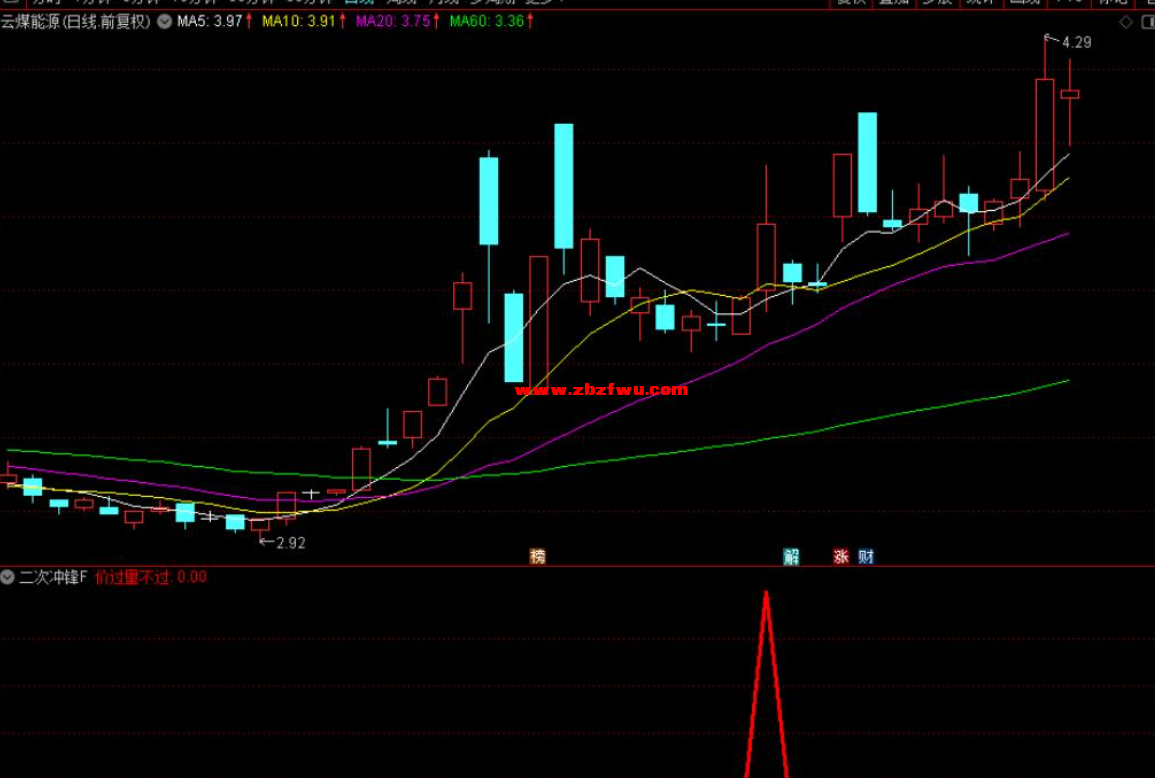Open the red 涨 marker icon
Screen dimensions: 1155x778
coord(840,556)
